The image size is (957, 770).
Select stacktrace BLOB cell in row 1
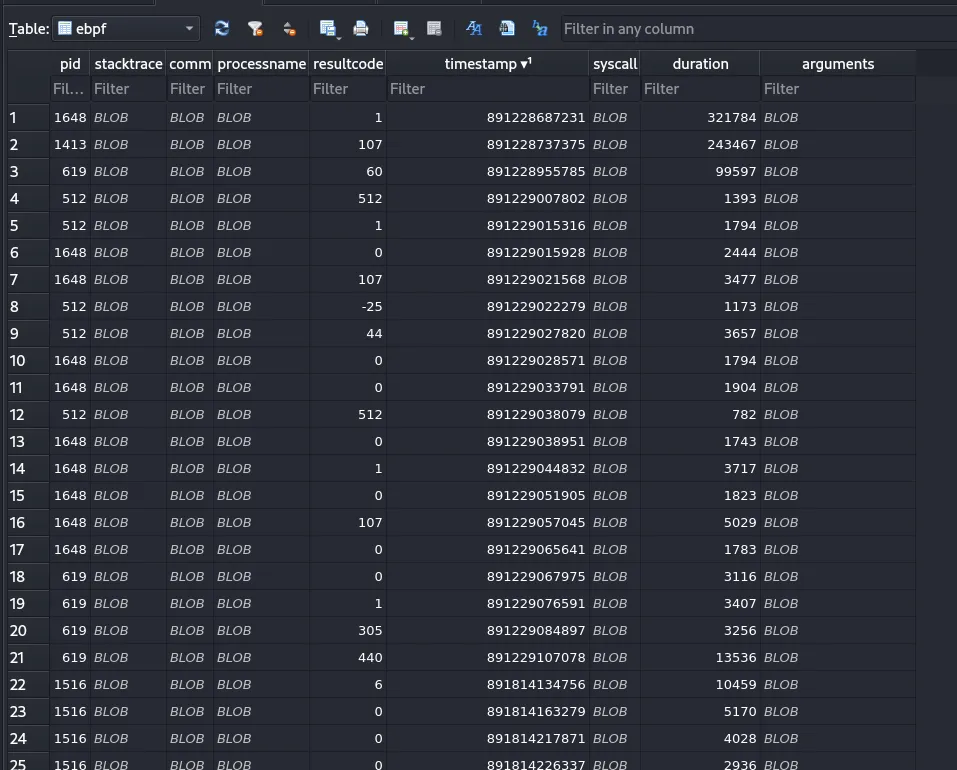tap(128, 118)
